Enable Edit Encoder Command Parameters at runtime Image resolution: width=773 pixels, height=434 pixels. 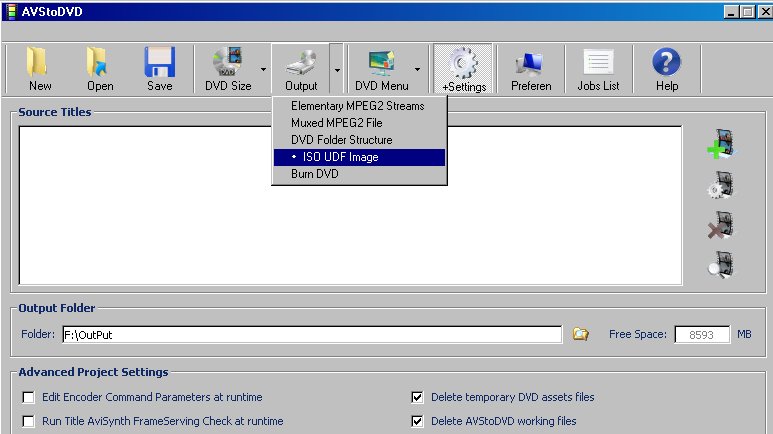click(29, 397)
